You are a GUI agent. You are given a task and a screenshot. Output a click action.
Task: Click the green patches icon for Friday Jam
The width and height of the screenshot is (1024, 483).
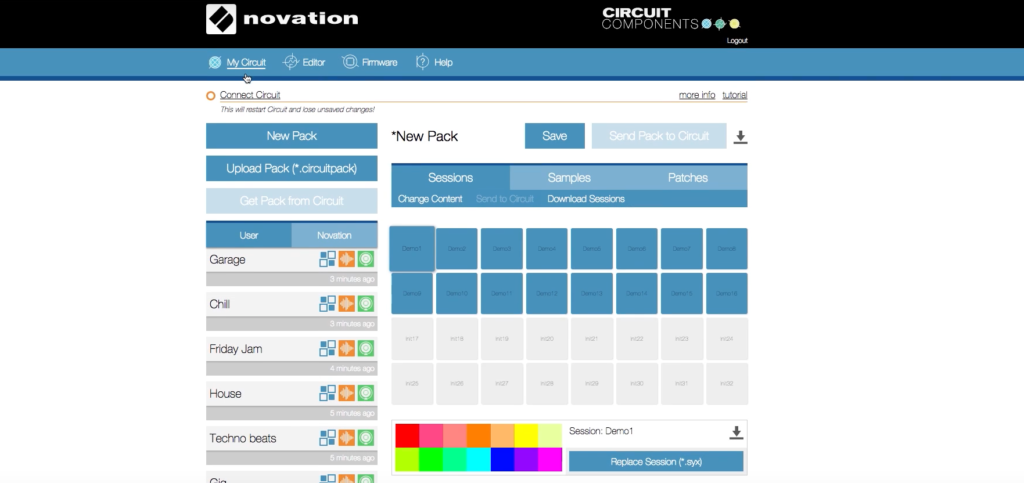(x=366, y=349)
